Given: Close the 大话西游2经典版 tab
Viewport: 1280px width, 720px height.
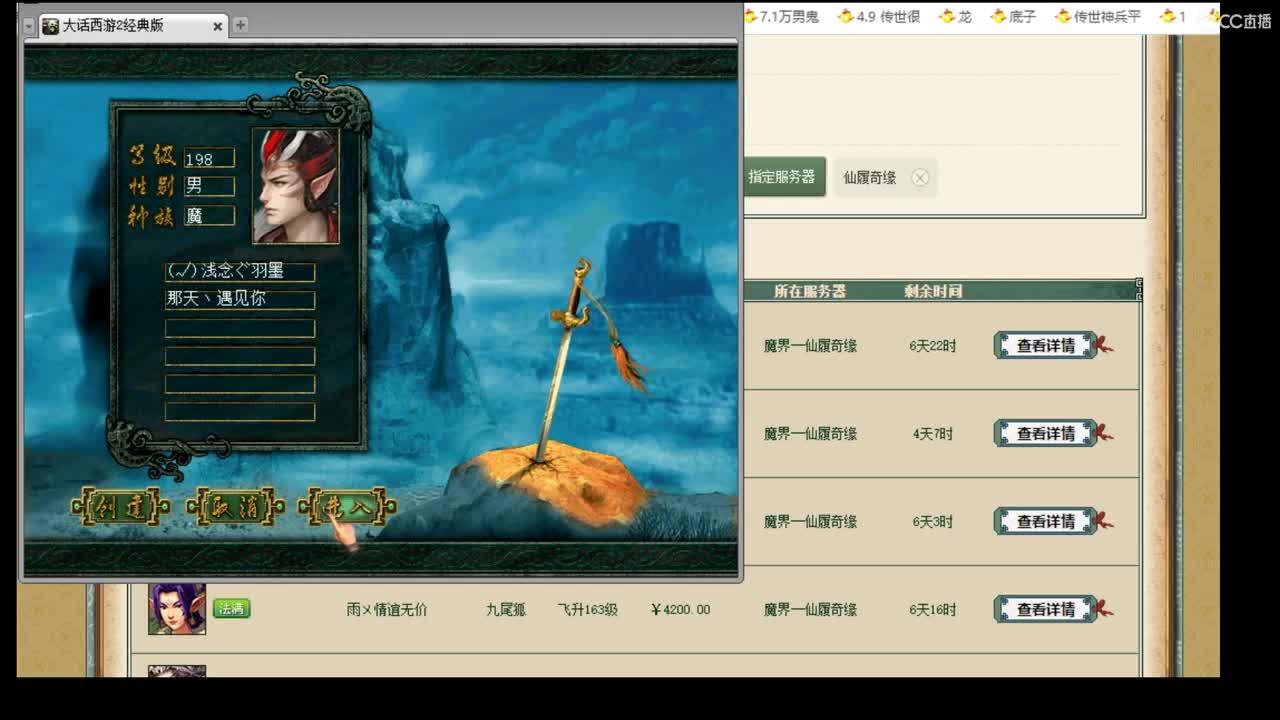Looking at the screenshot, I should [x=218, y=26].
